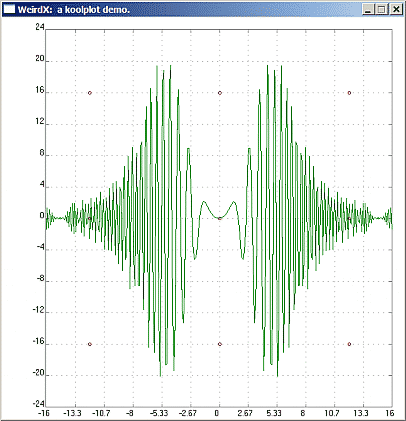Click the y-axis label "12"
Viewport: 406px width, 421px height.
40,121
